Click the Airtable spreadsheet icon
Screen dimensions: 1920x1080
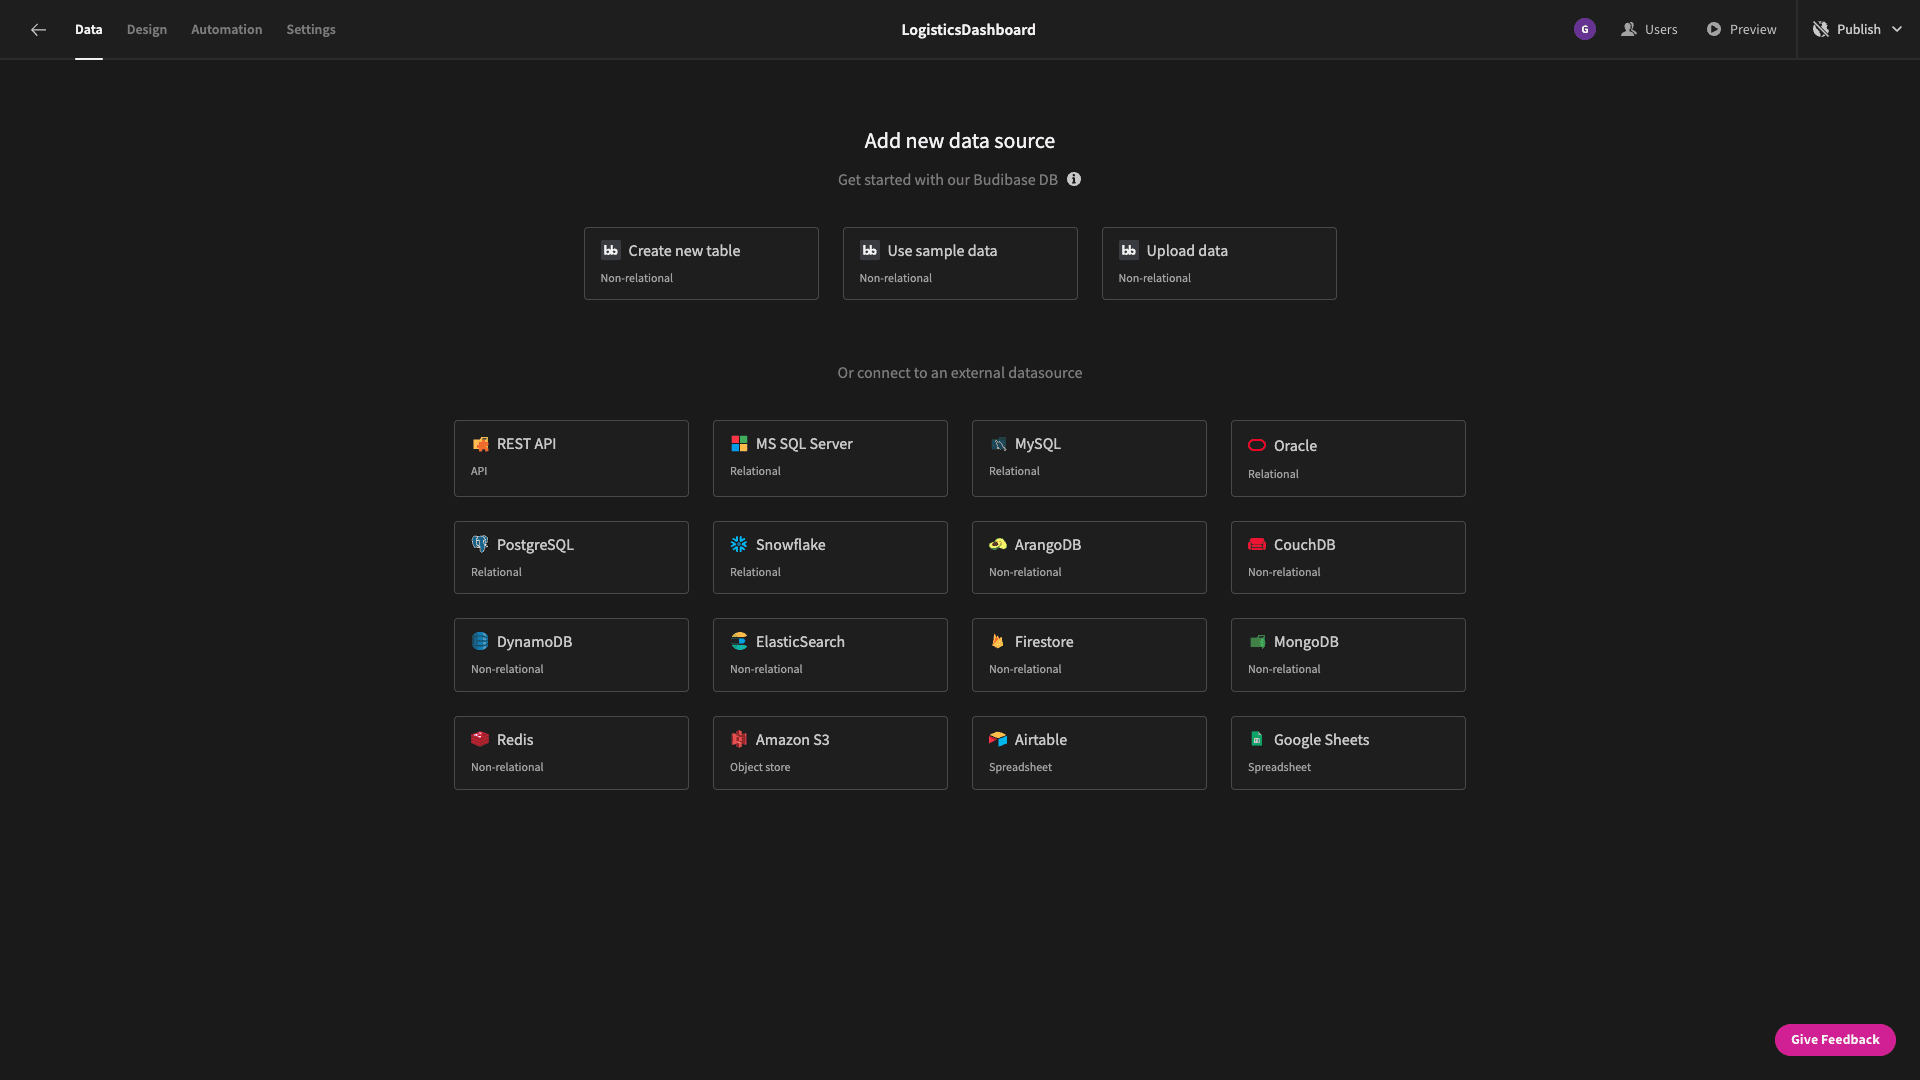pos(998,740)
